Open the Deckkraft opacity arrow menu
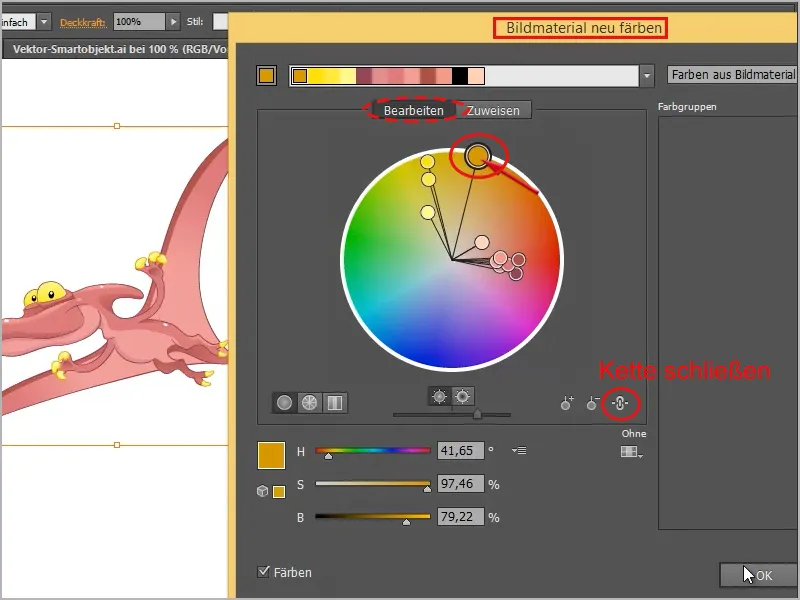This screenshot has width=800, height=600. pos(173,22)
